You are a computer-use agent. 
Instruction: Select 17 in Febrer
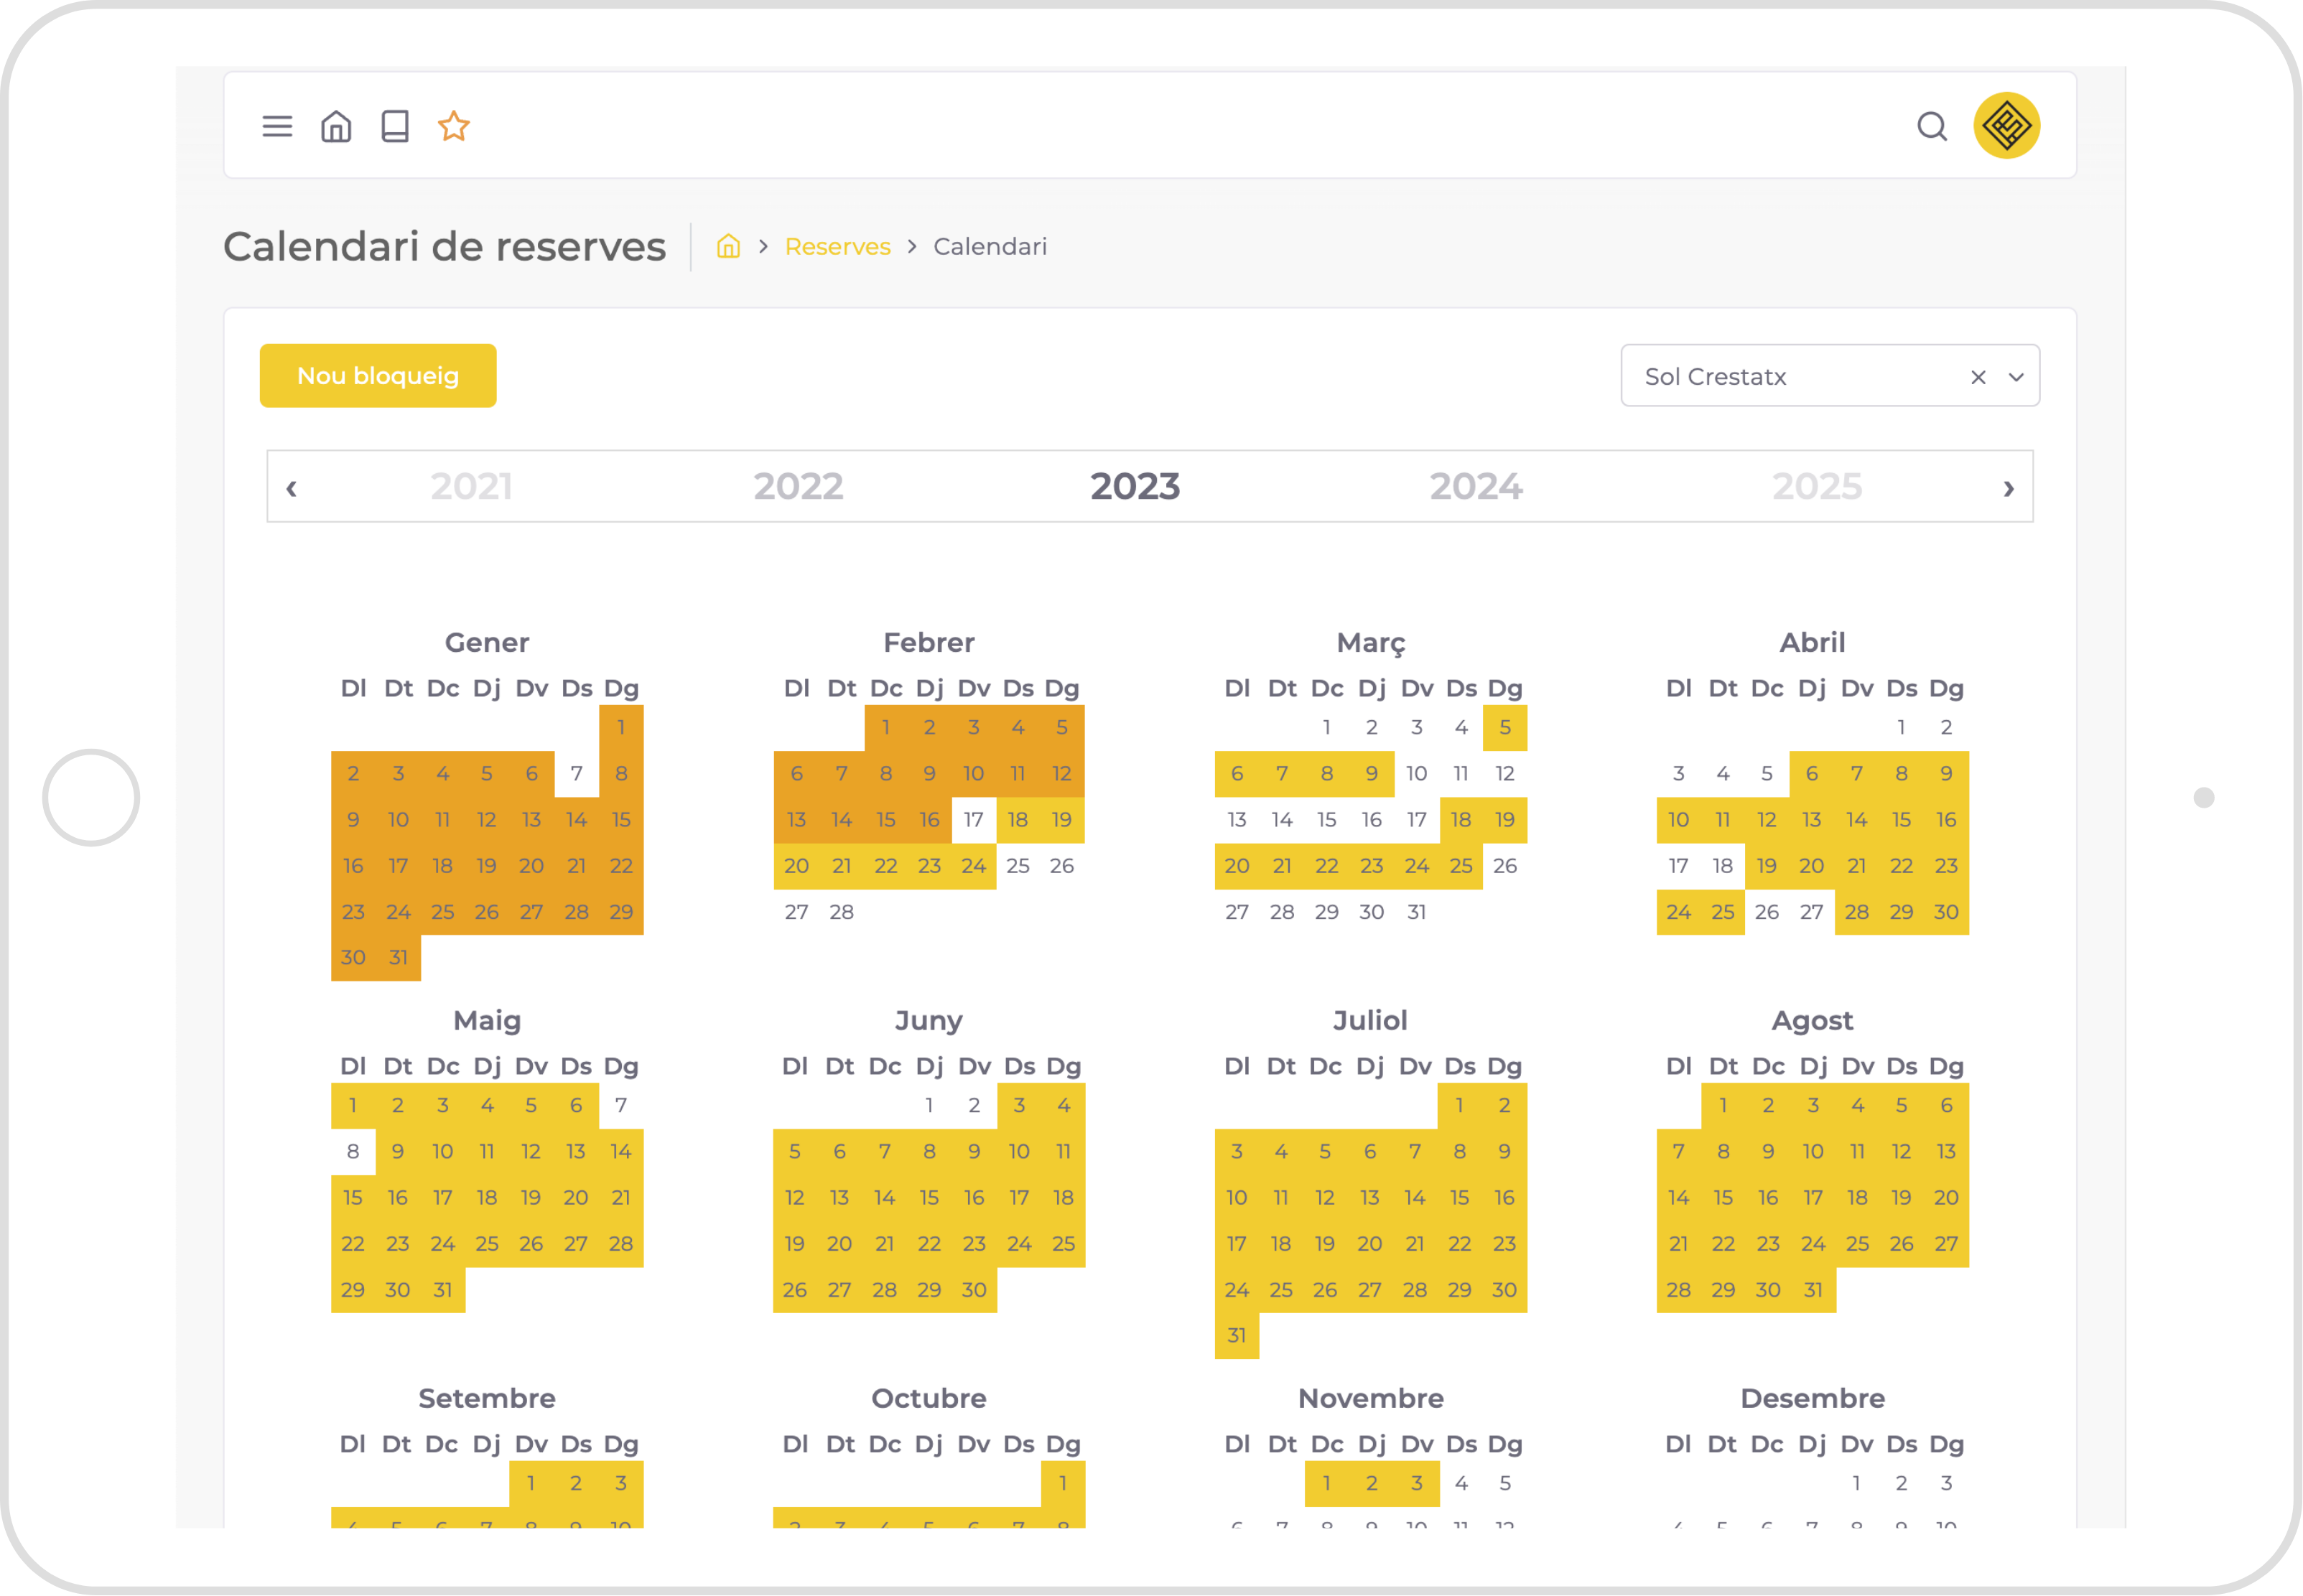point(974,820)
